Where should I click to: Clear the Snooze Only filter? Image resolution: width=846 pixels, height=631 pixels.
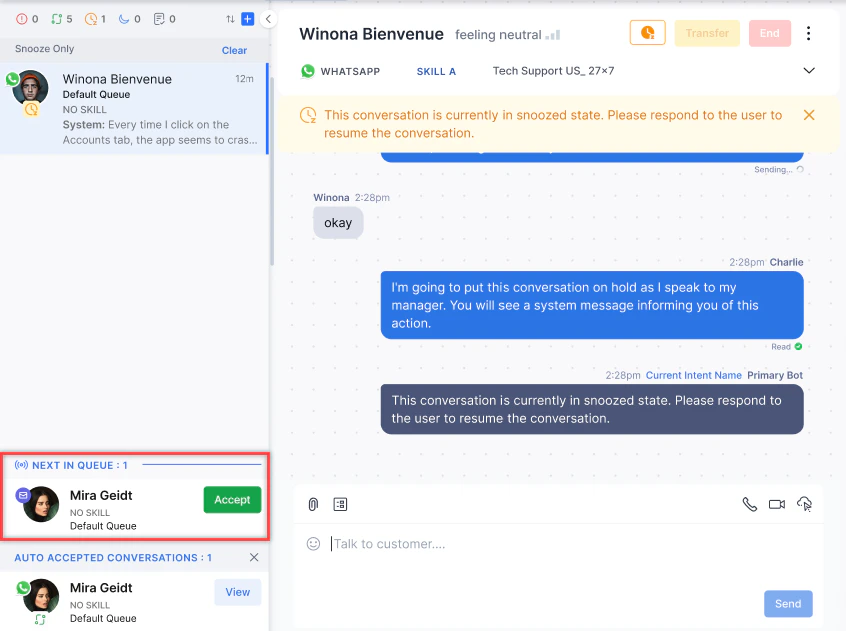[x=234, y=50]
